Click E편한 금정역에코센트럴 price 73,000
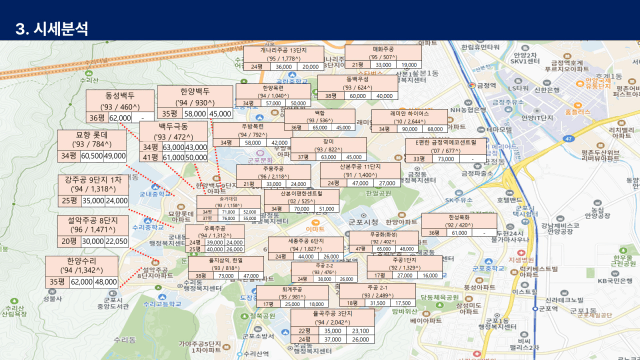Image resolution: width=640 pixels, height=360 pixels. pyautogui.click(x=446, y=159)
